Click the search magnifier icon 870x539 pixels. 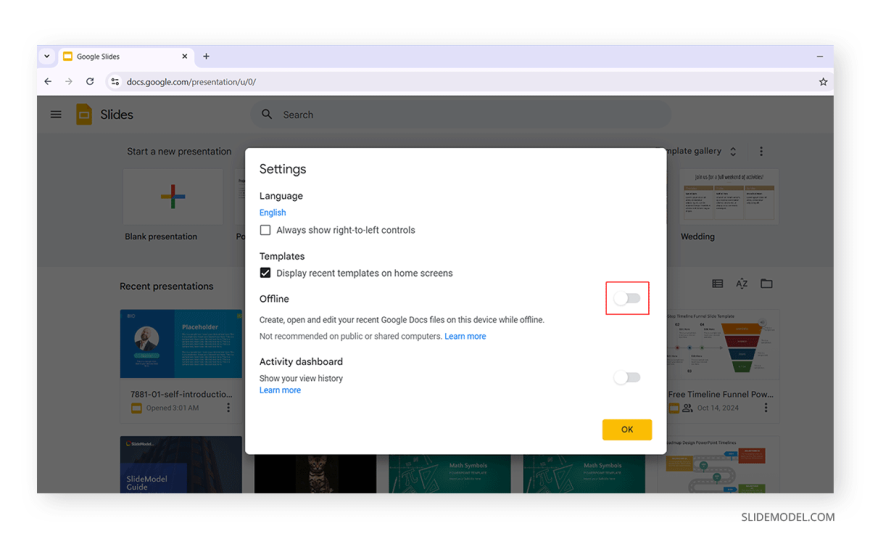(x=267, y=114)
